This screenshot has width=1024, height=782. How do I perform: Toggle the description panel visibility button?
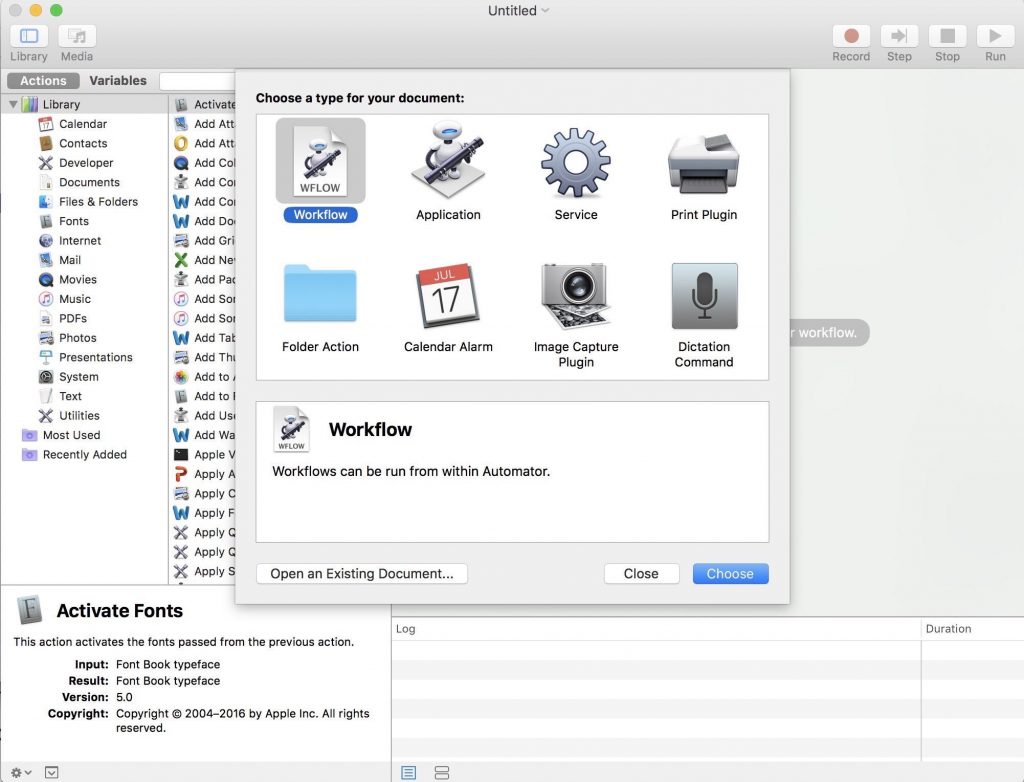tap(52, 772)
